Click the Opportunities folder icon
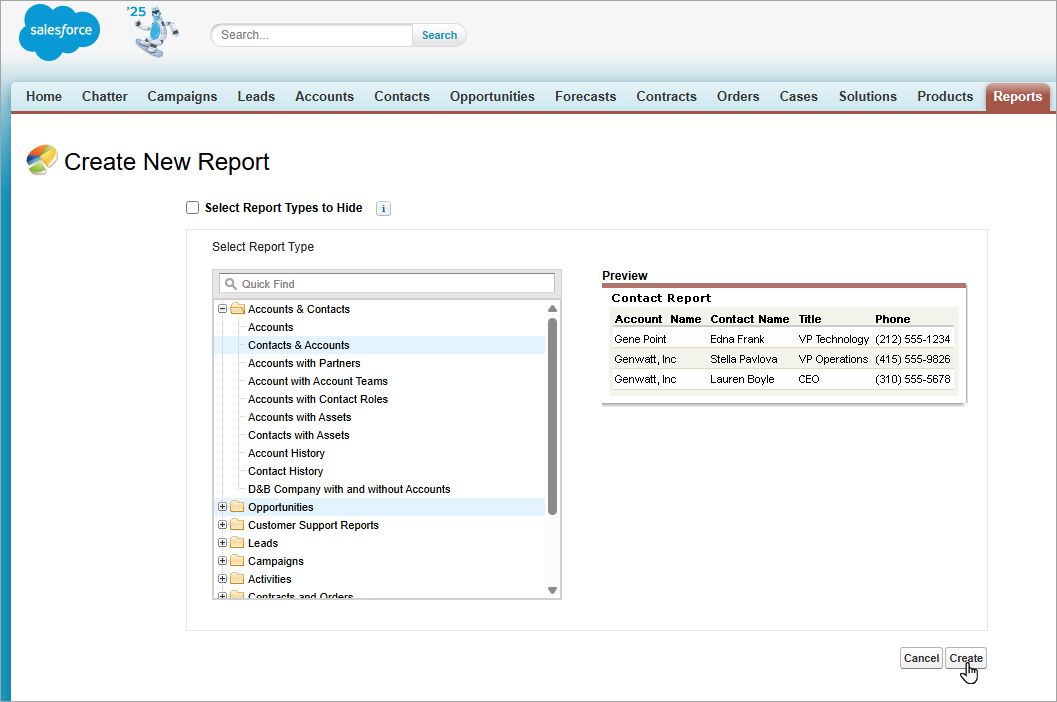 (x=237, y=507)
